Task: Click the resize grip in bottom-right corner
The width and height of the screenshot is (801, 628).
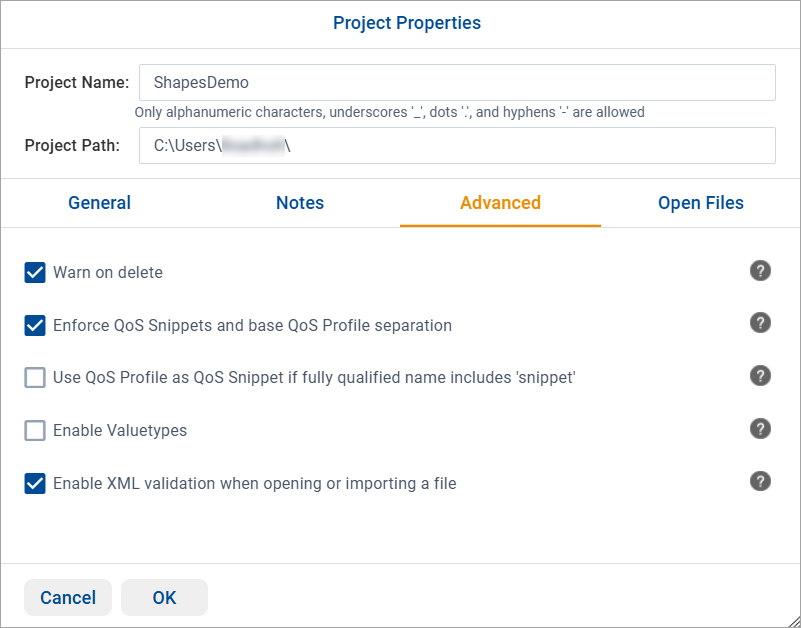Action: click(x=793, y=621)
